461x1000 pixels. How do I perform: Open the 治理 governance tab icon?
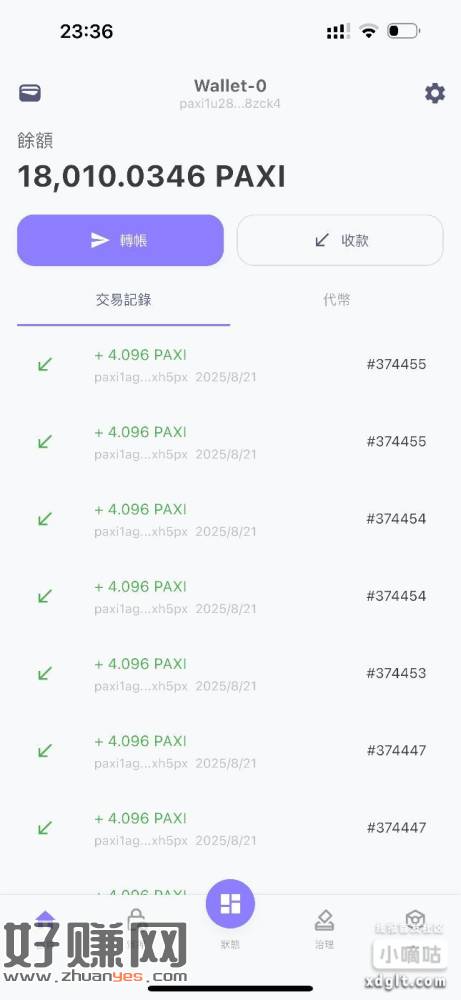click(325, 922)
